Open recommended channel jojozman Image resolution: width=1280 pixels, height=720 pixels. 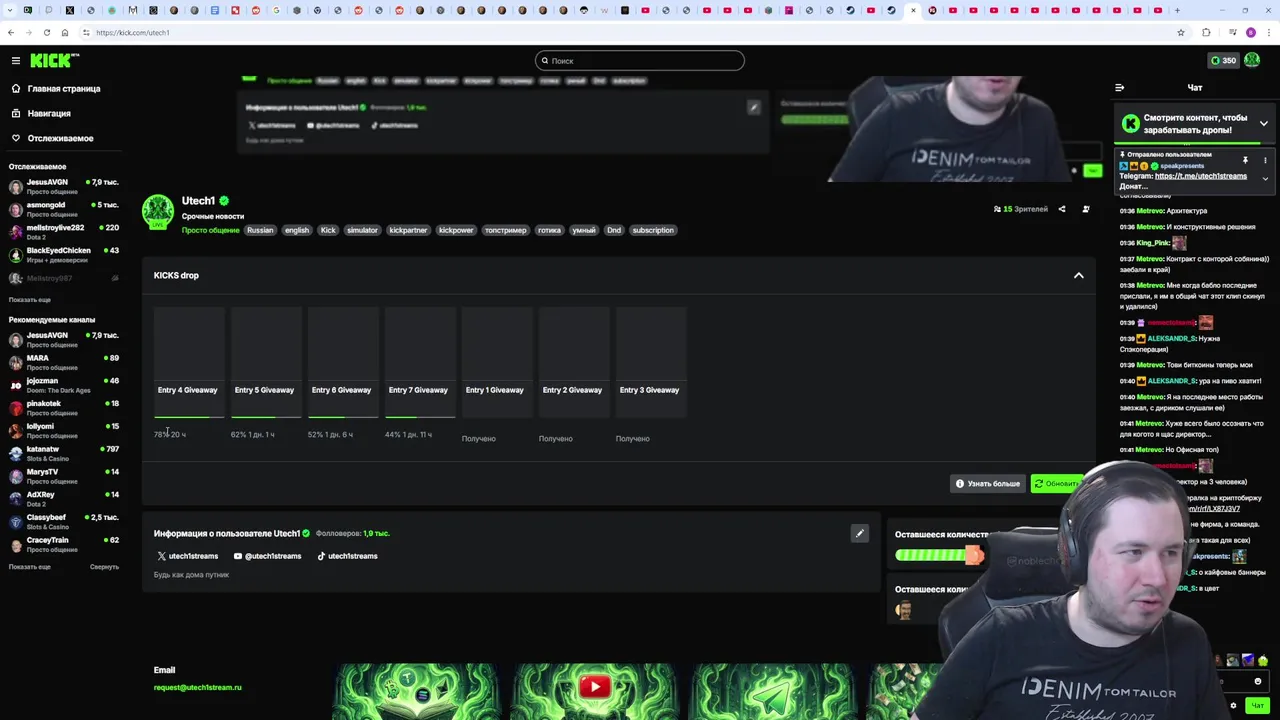64,386
